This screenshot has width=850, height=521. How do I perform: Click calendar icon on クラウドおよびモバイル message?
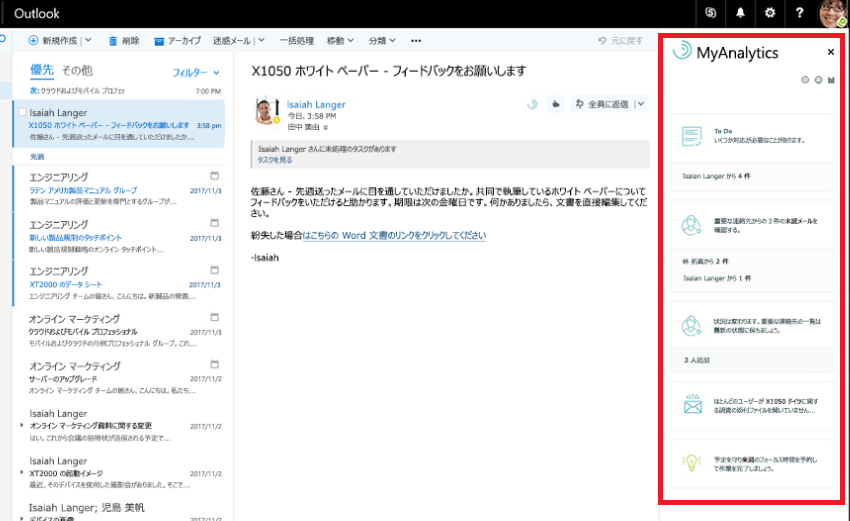coord(215,317)
